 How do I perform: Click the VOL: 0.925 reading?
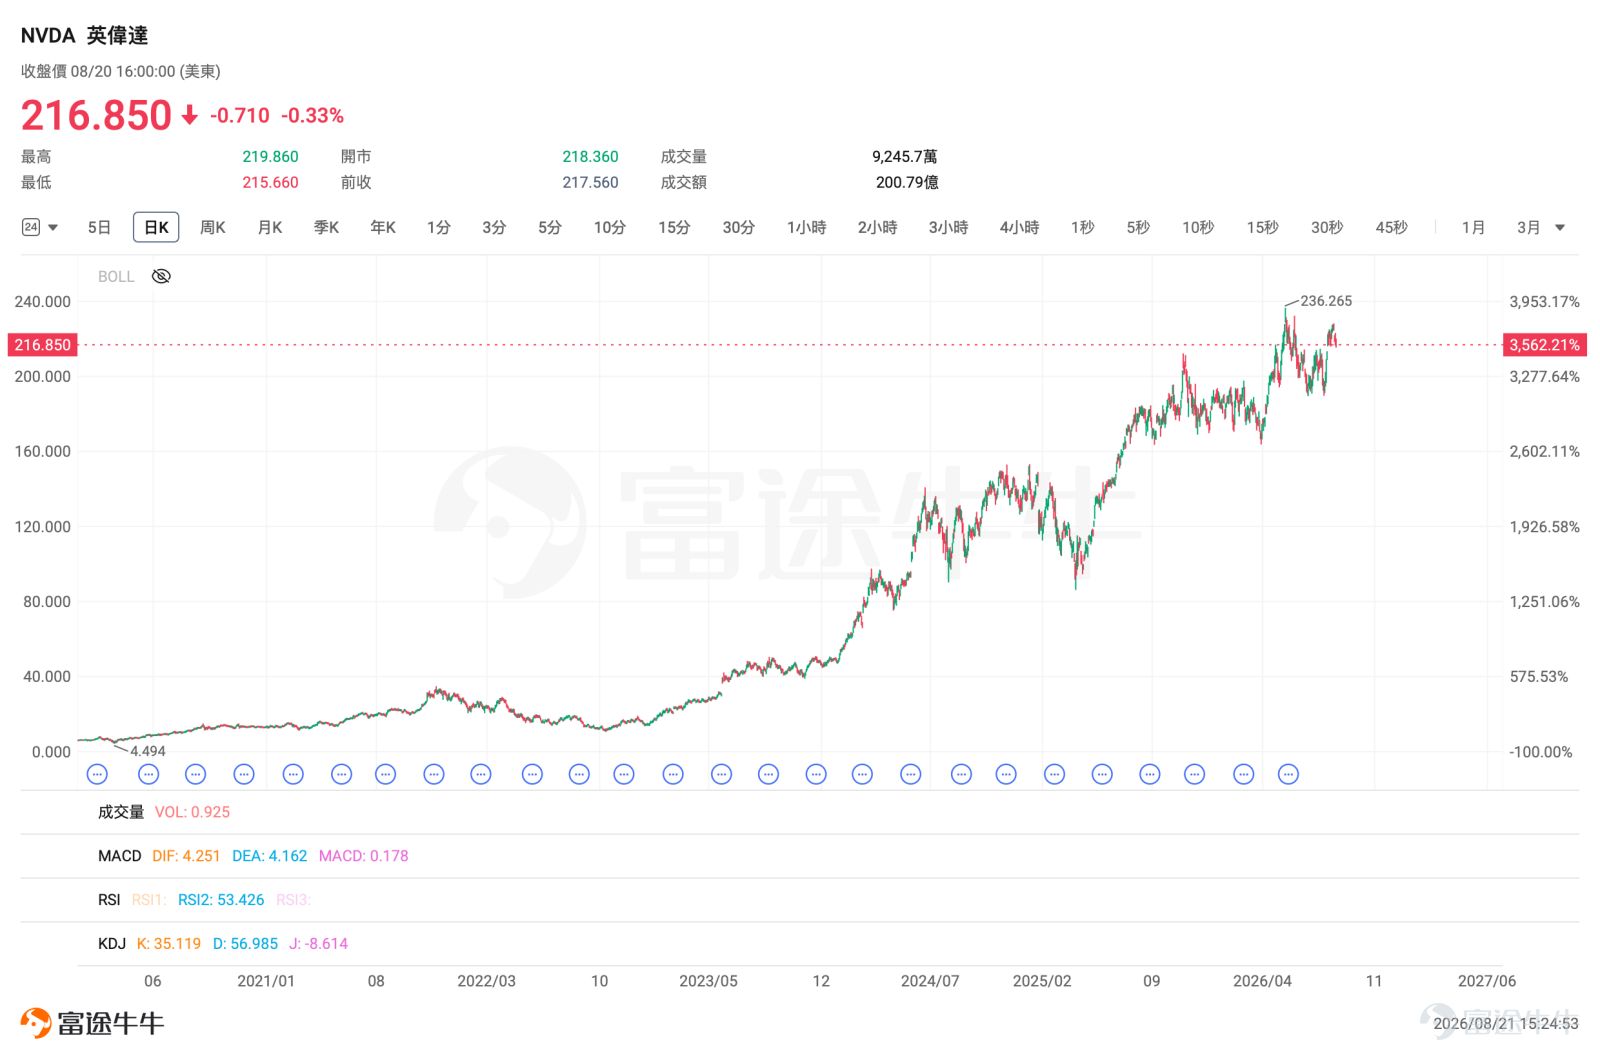tap(192, 812)
